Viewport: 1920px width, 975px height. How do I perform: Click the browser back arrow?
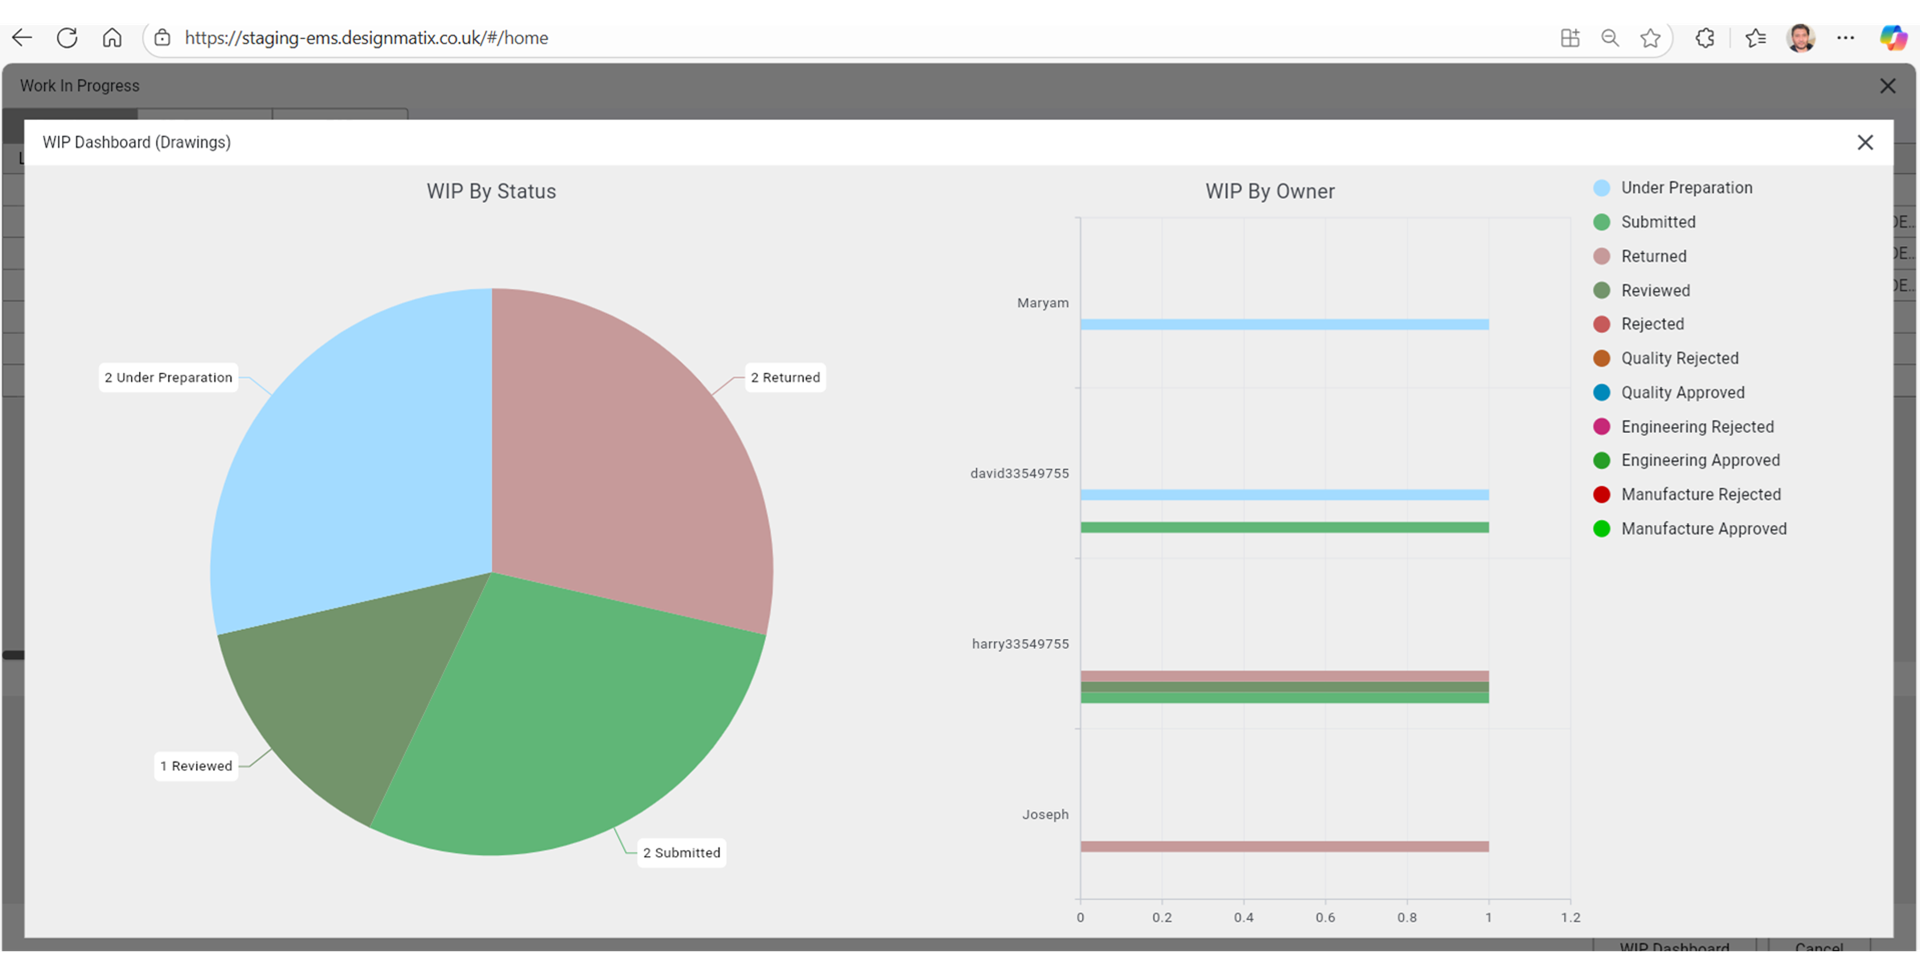[x=22, y=38]
